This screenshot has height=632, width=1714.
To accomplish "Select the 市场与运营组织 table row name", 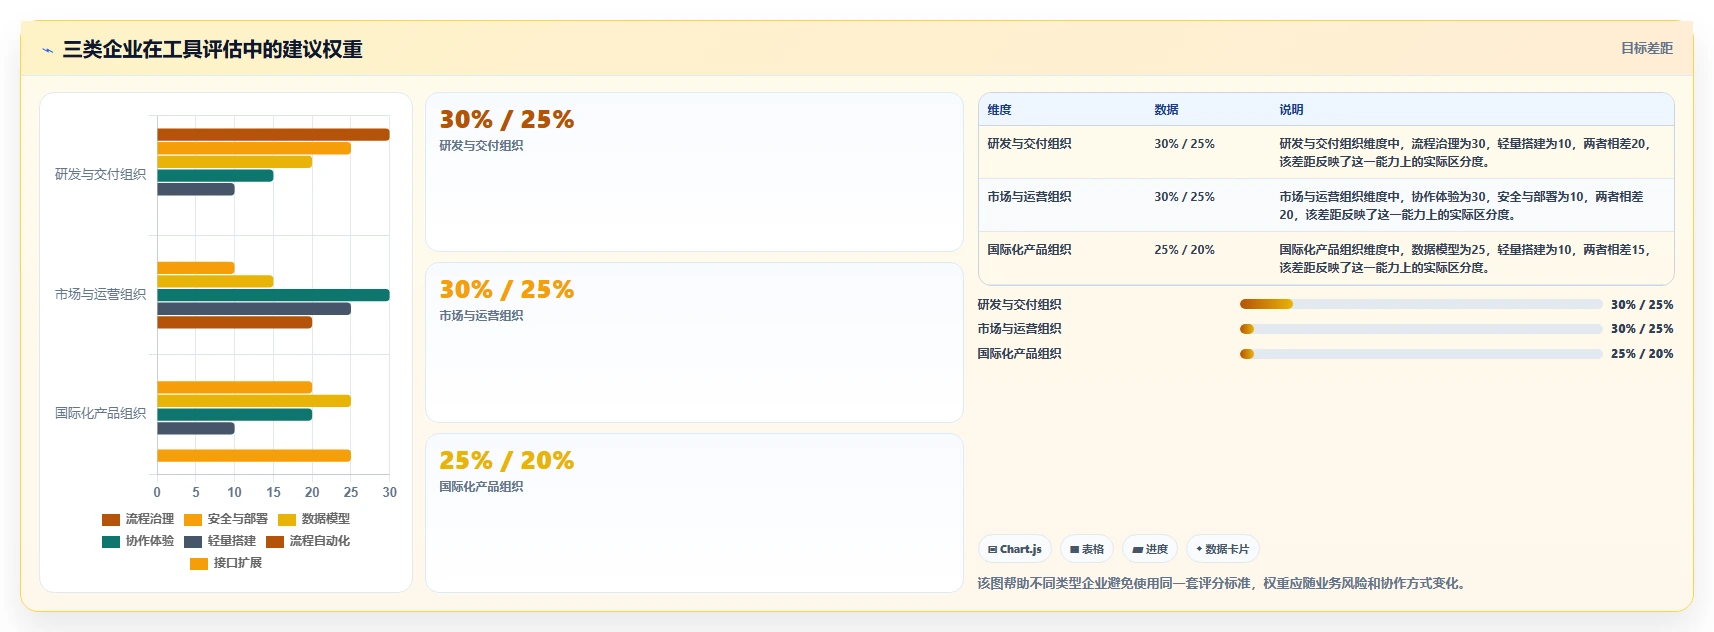I will [x=1029, y=197].
